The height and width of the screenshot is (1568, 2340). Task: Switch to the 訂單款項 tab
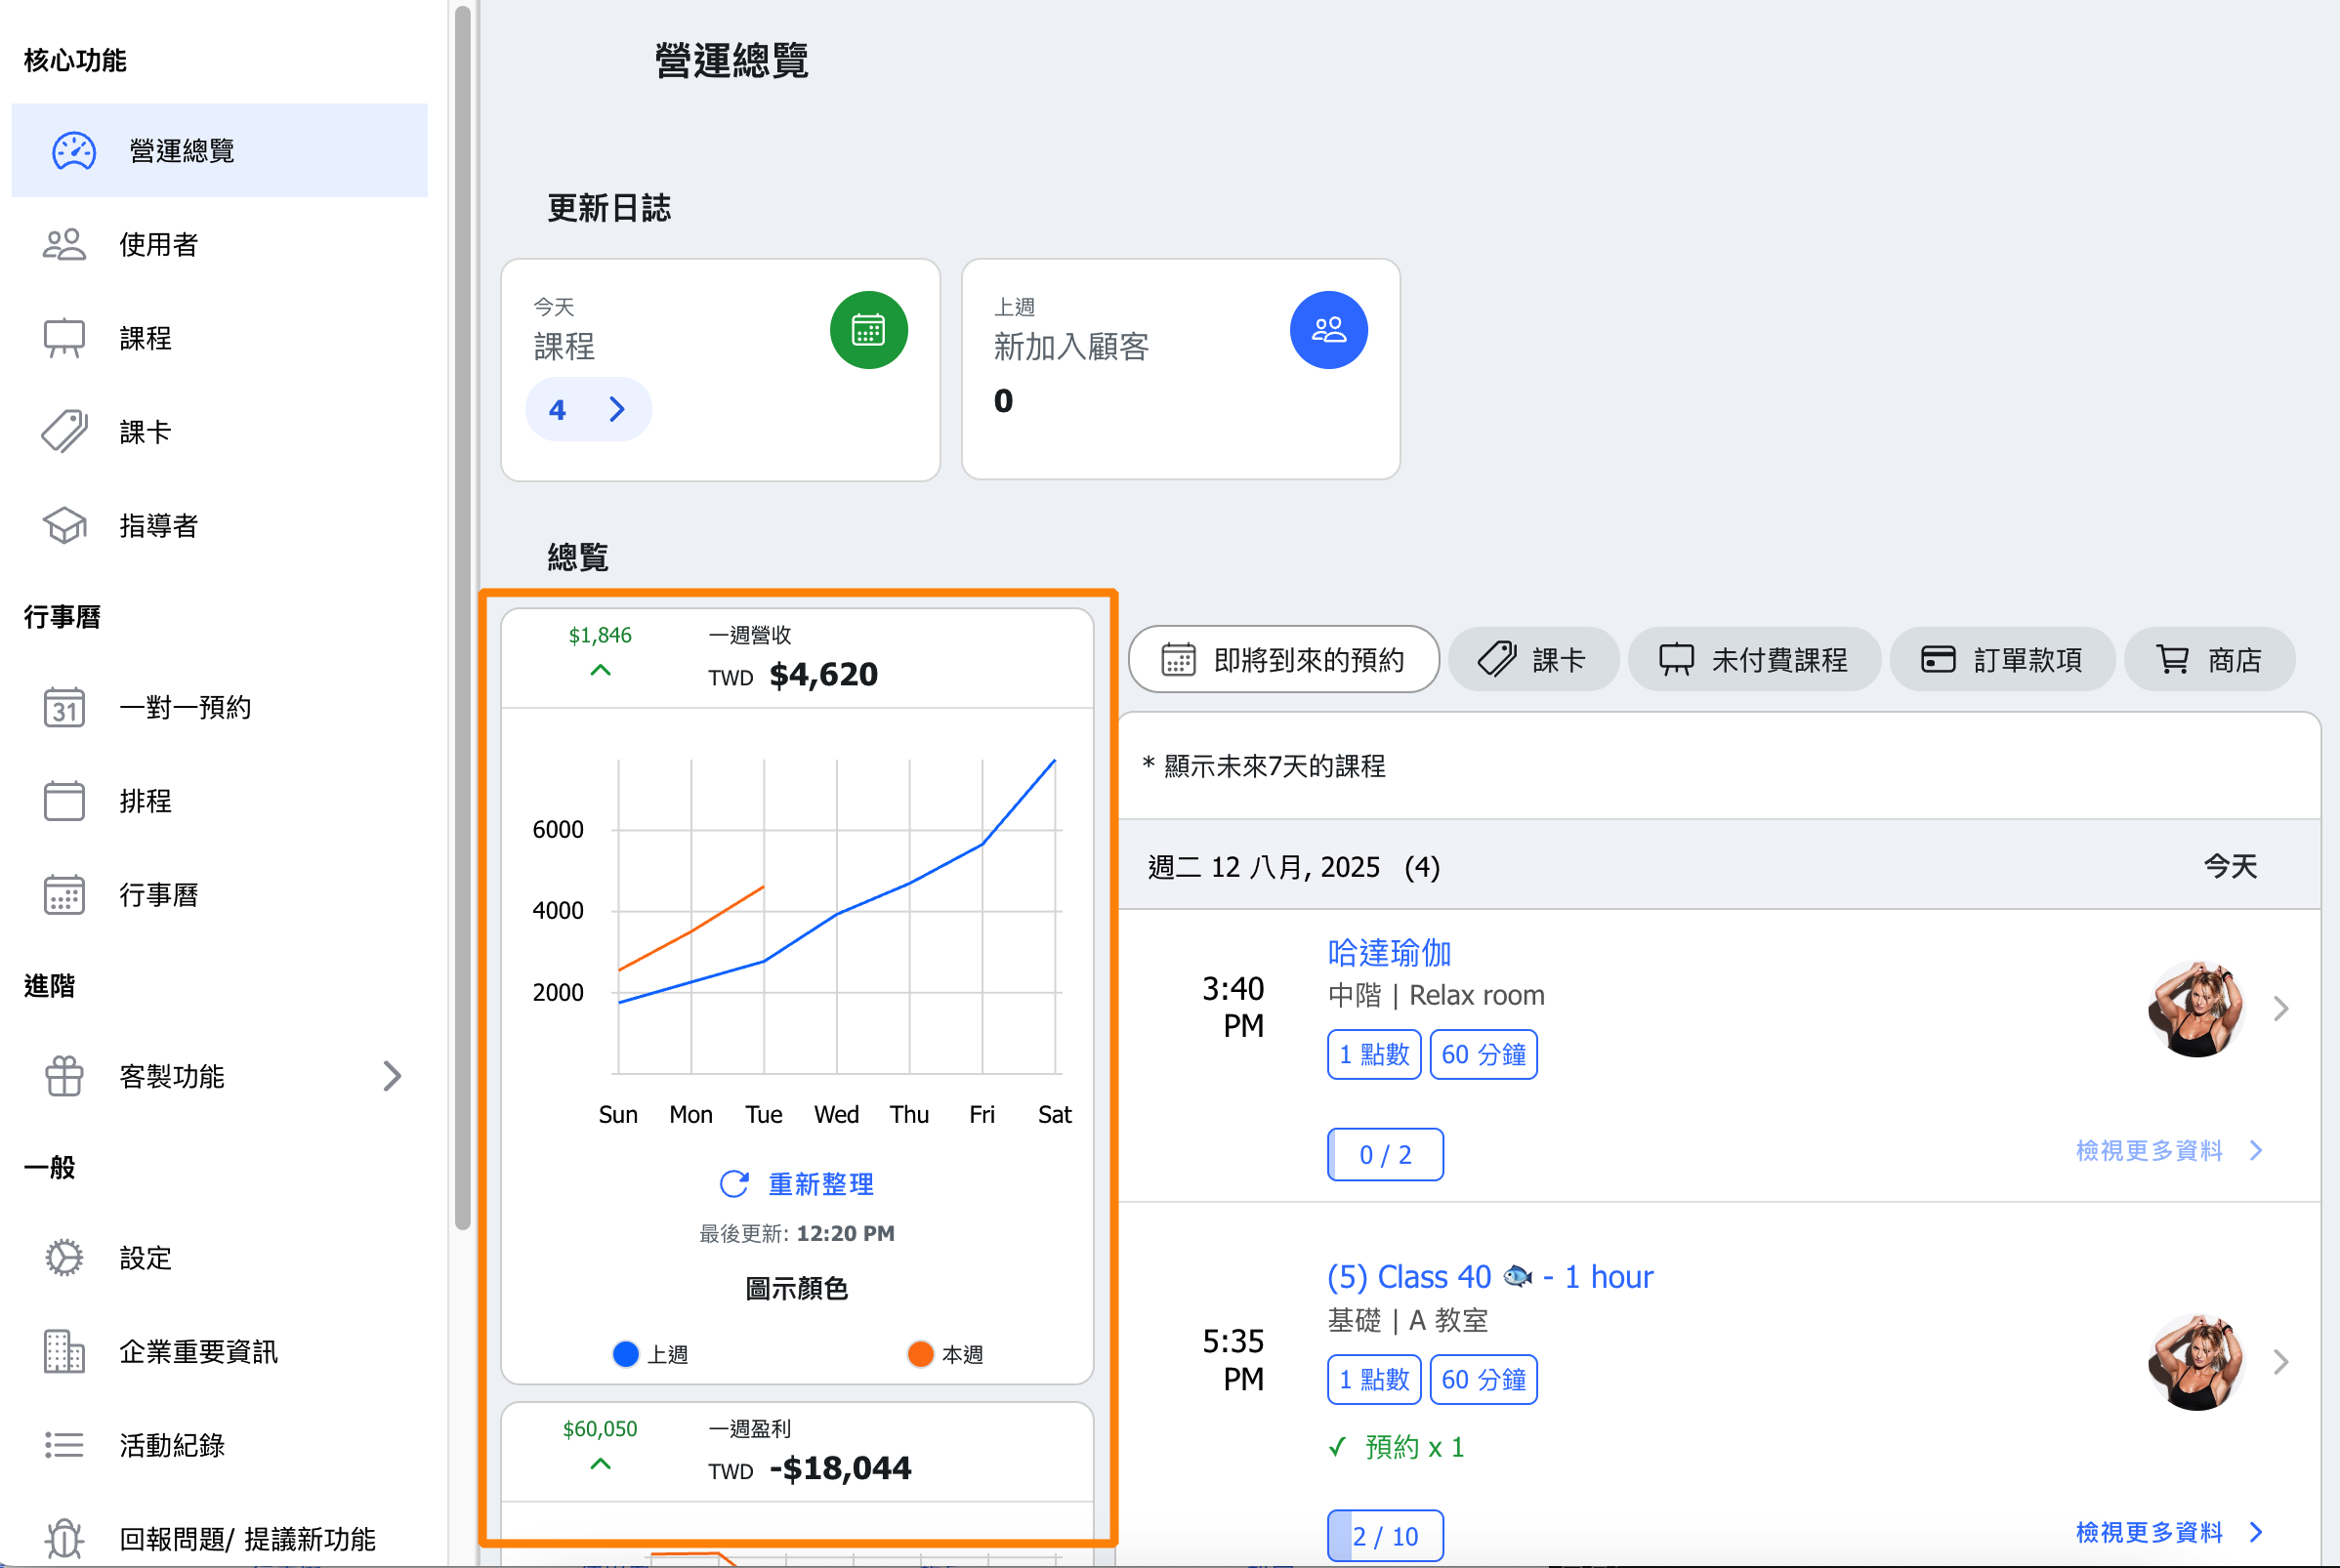2002,660
